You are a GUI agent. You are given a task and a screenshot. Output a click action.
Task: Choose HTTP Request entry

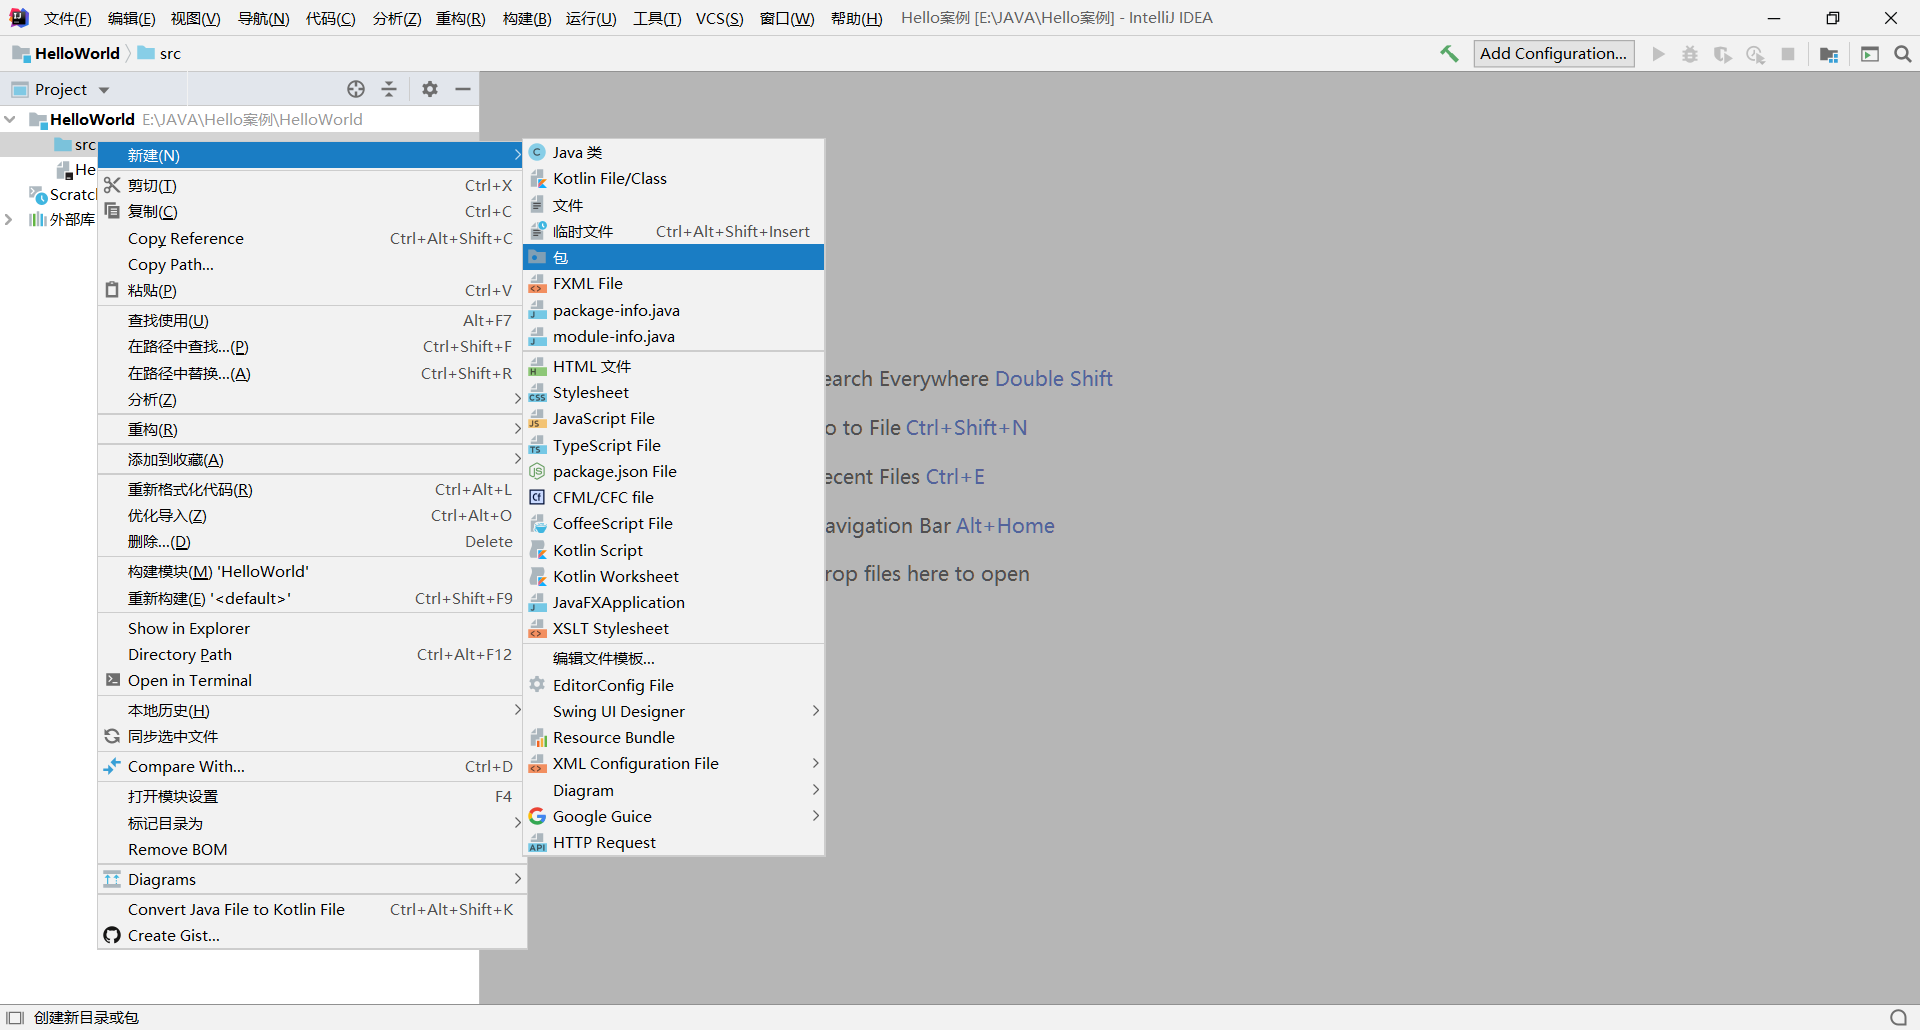[x=674, y=842]
